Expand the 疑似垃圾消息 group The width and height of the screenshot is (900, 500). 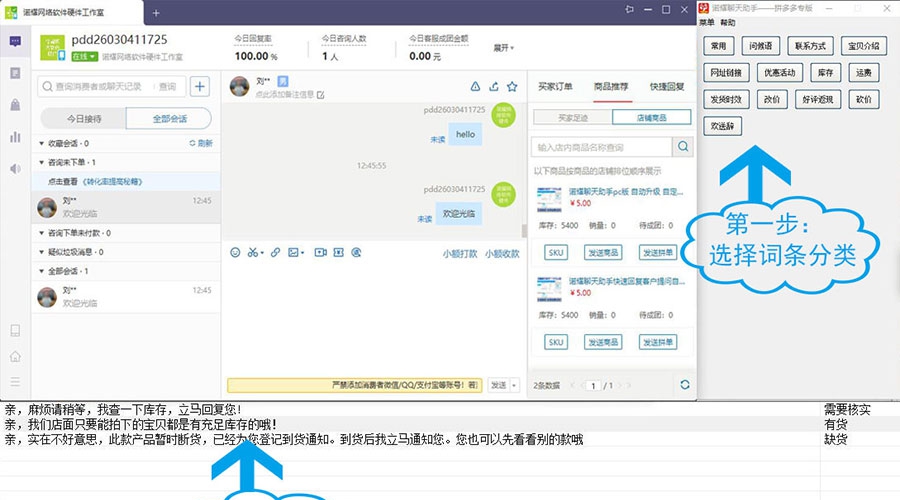tap(41, 252)
